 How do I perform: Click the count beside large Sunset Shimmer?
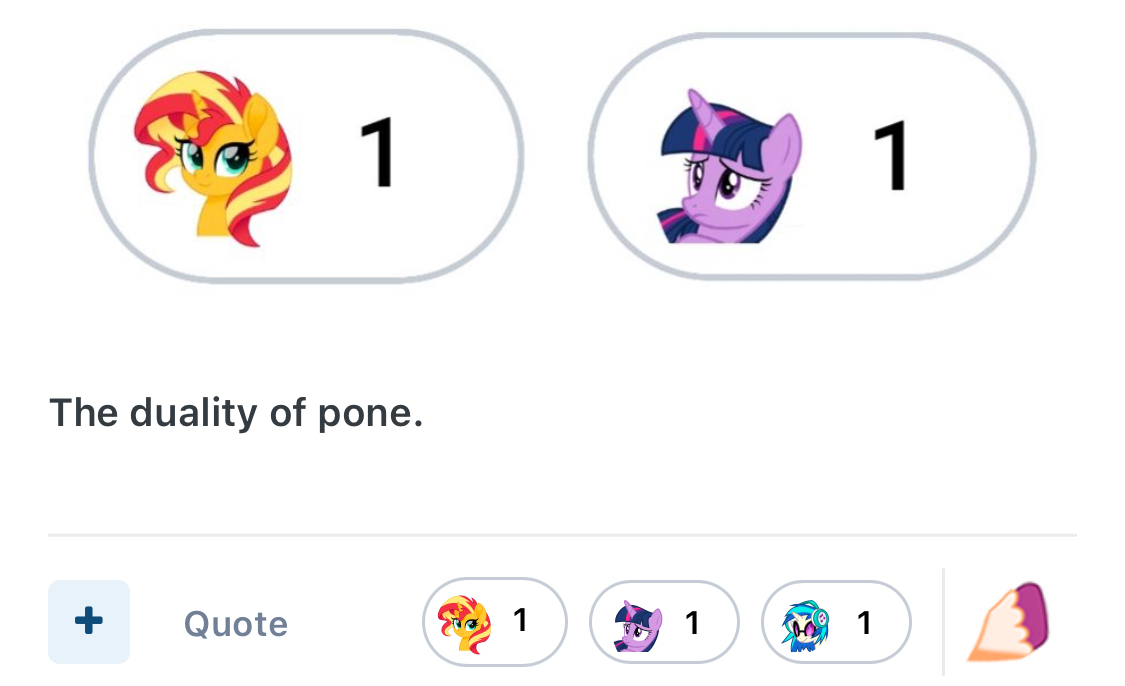click(x=377, y=153)
